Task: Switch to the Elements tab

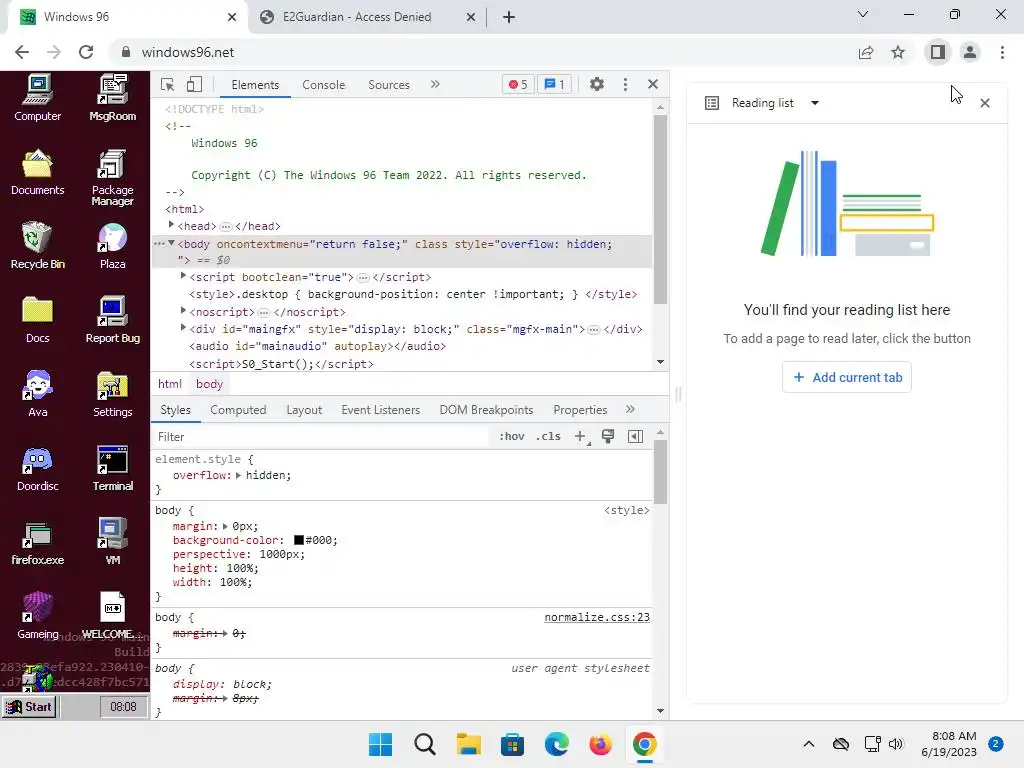Action: [x=255, y=85]
